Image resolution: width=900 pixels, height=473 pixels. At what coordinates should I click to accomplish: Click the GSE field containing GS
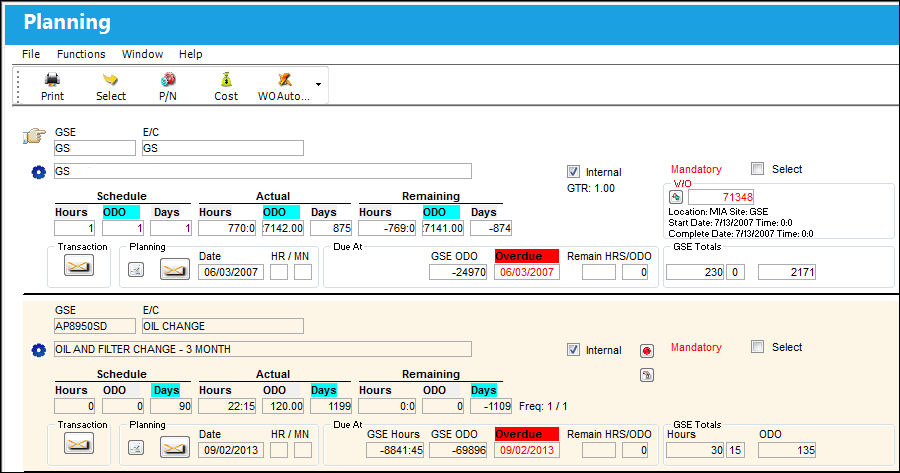coord(95,148)
